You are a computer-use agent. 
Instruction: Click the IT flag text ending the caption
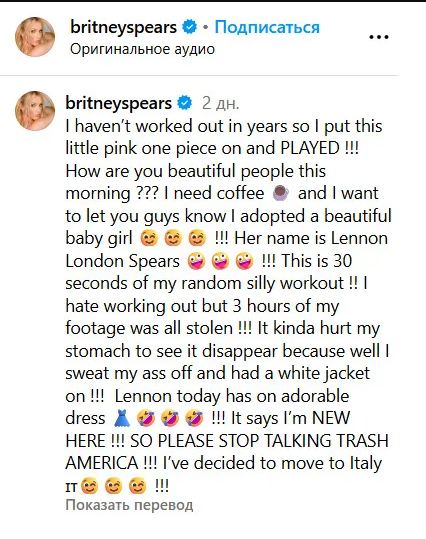pos(73,487)
